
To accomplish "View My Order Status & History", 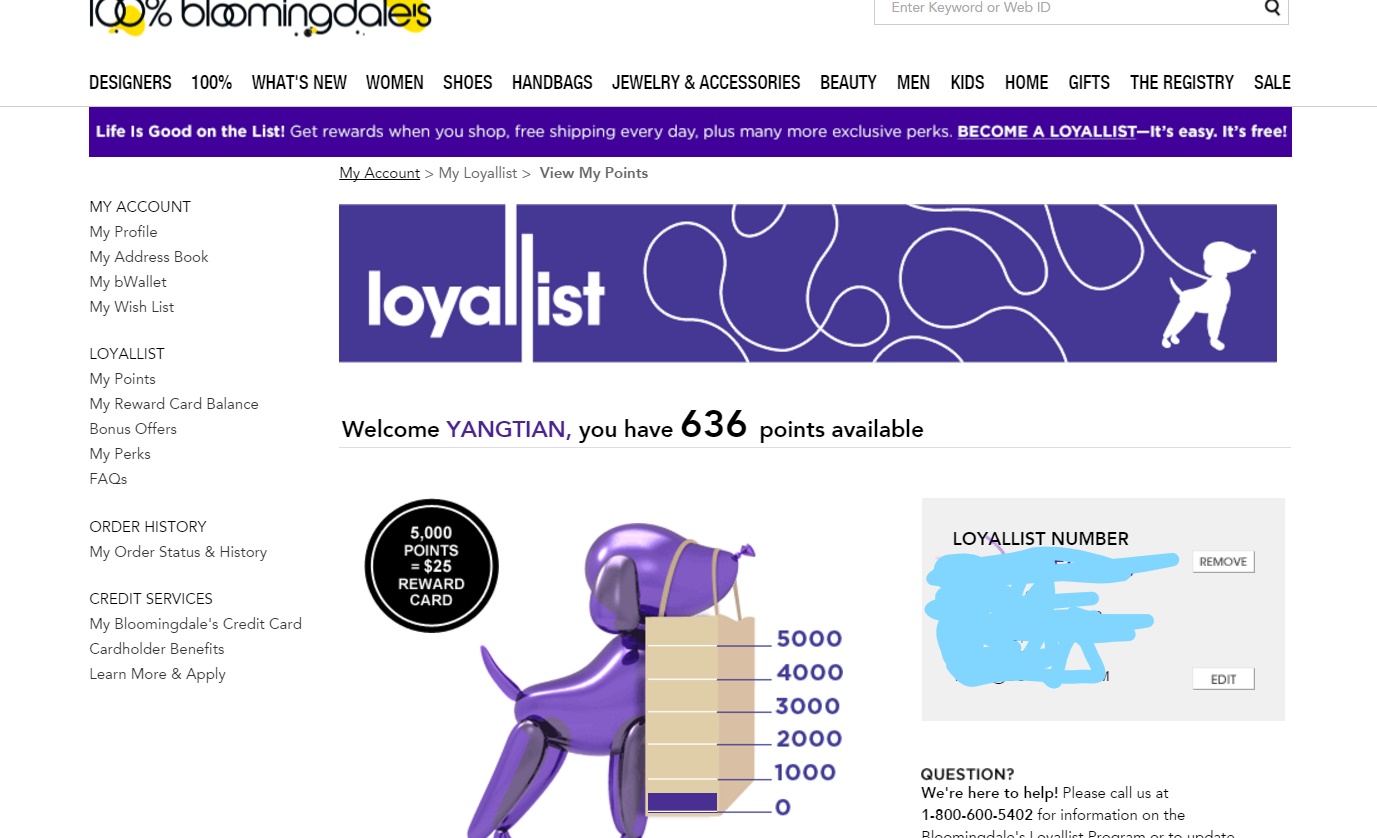I will tap(178, 552).
